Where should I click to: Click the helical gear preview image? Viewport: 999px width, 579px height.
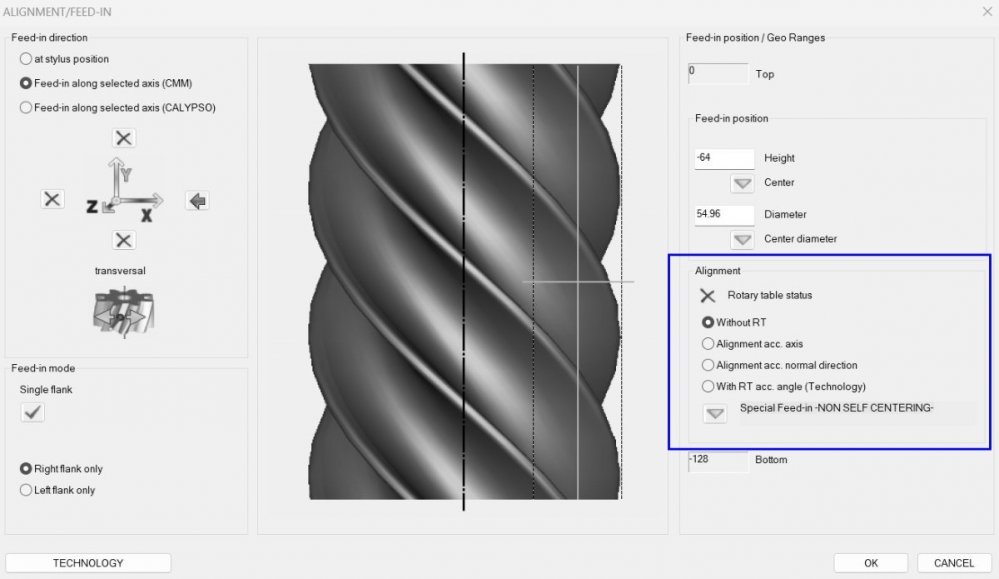[464, 285]
